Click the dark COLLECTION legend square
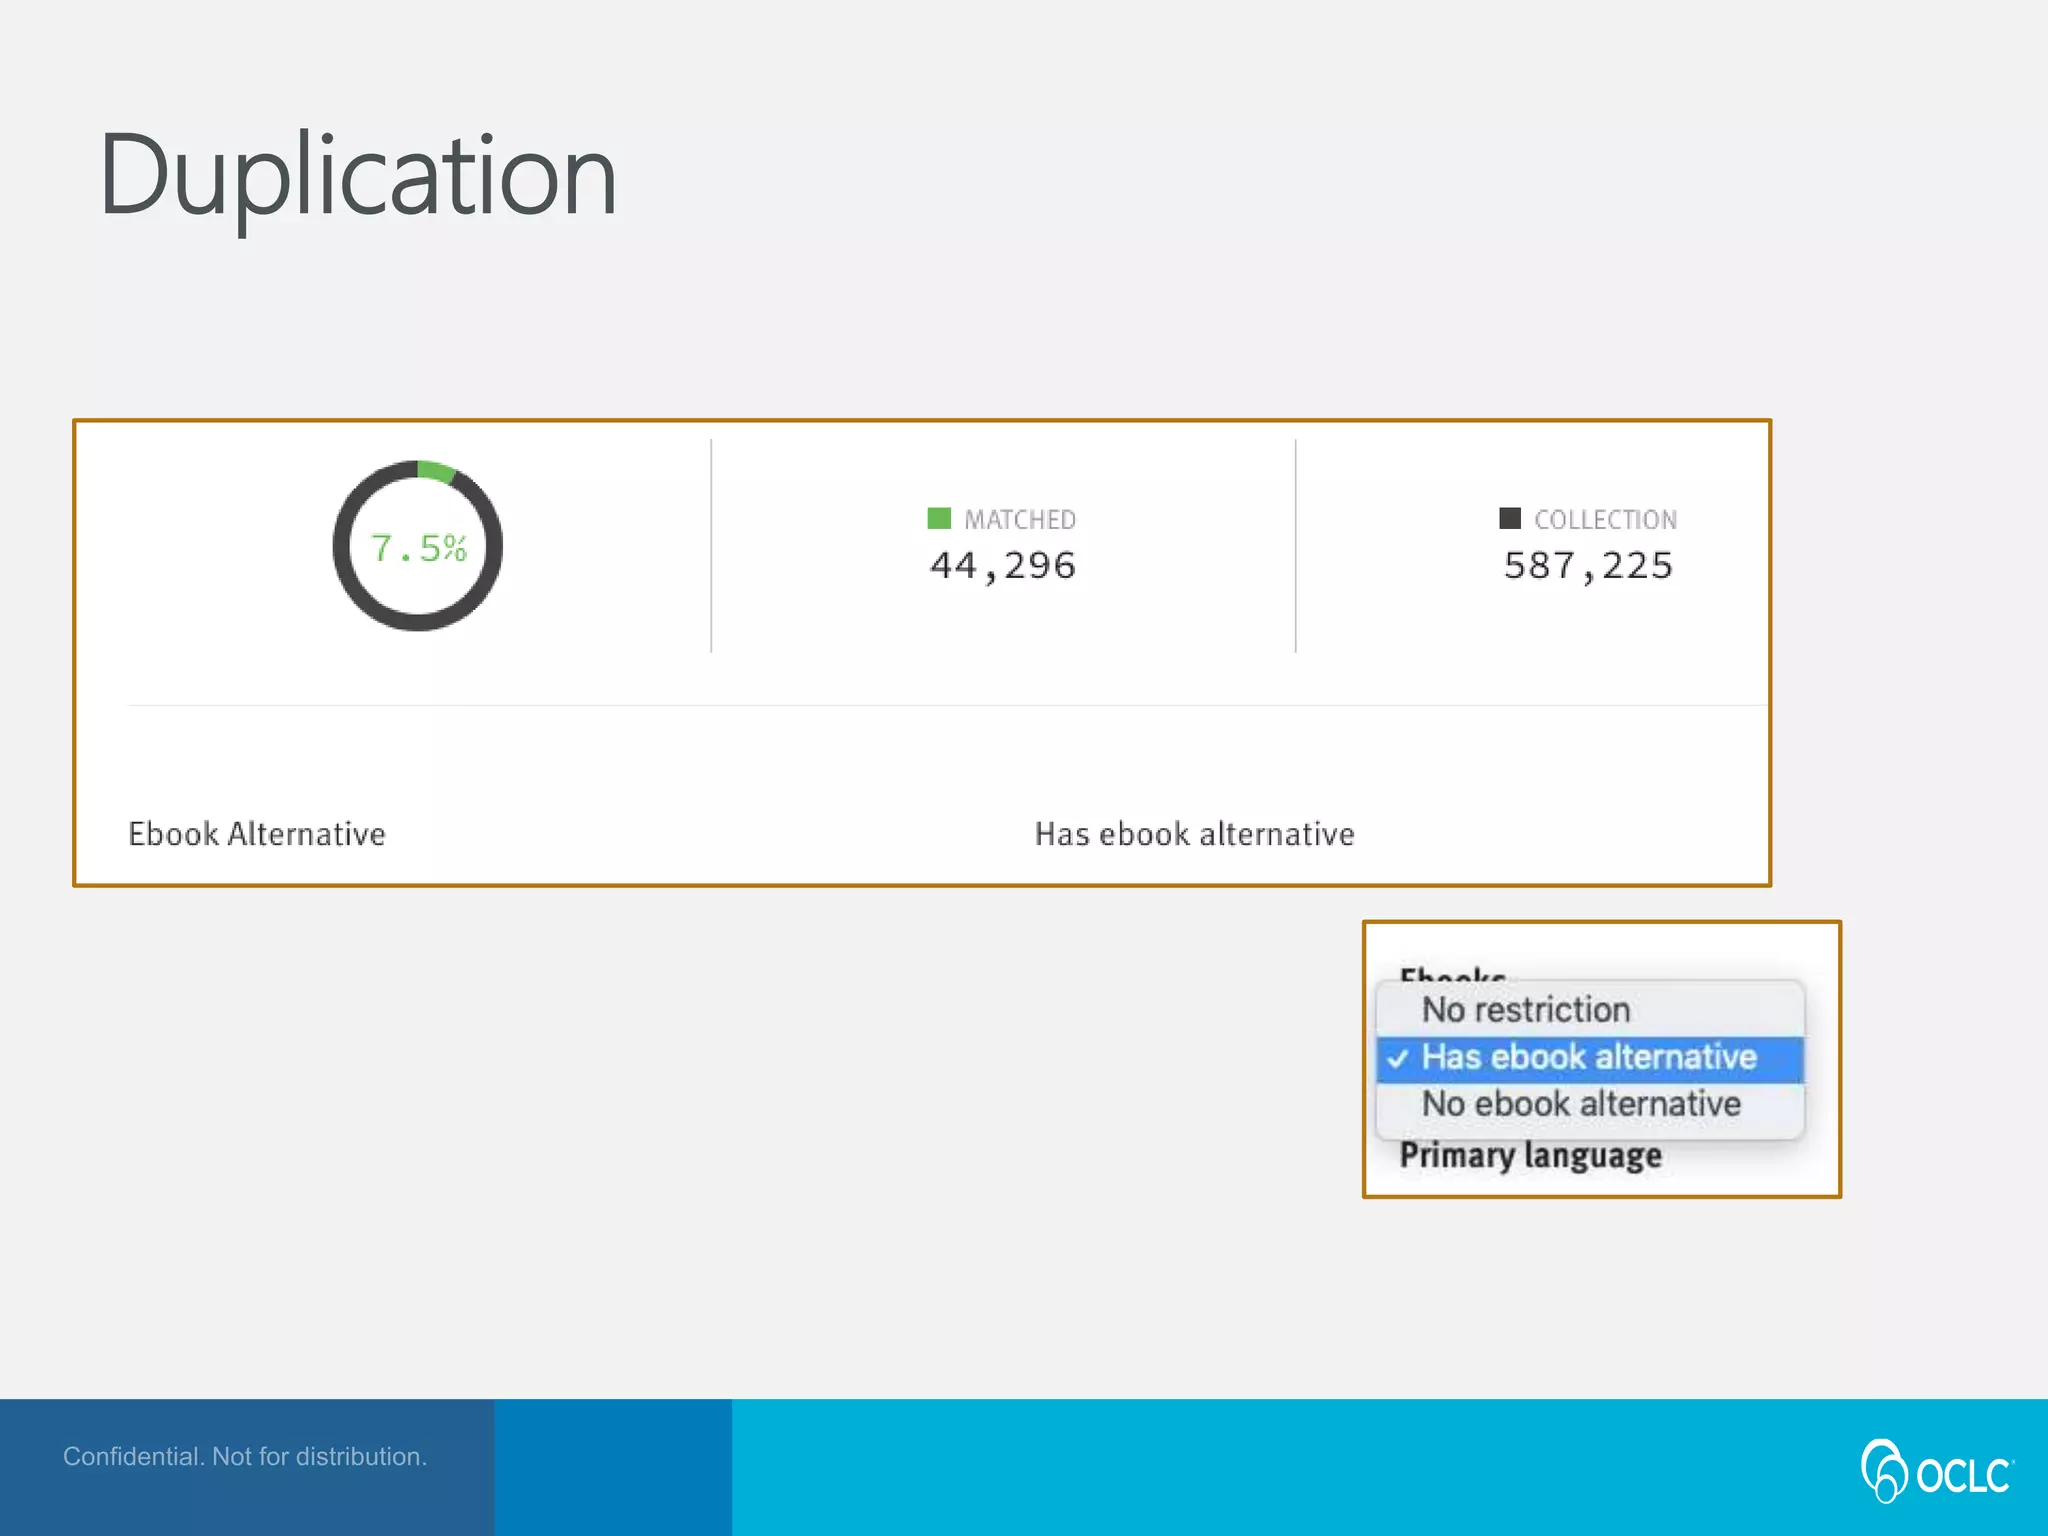This screenshot has height=1536, width=2048. 1509,518
